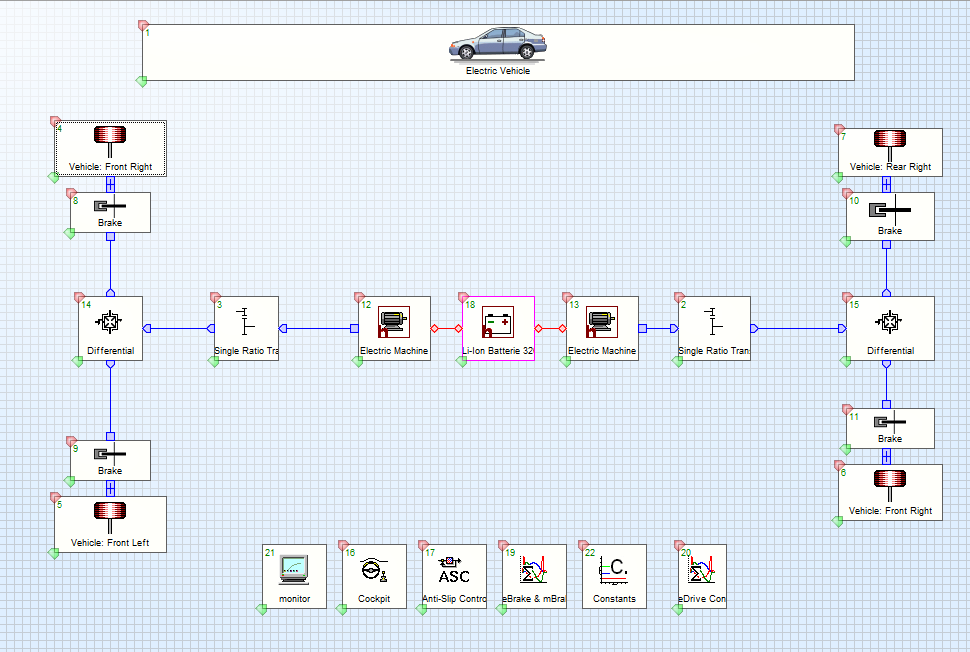Viewport: 970px width, 652px height.
Task: Click the Vehicle: Rear Right wheel block
Action: (889, 148)
